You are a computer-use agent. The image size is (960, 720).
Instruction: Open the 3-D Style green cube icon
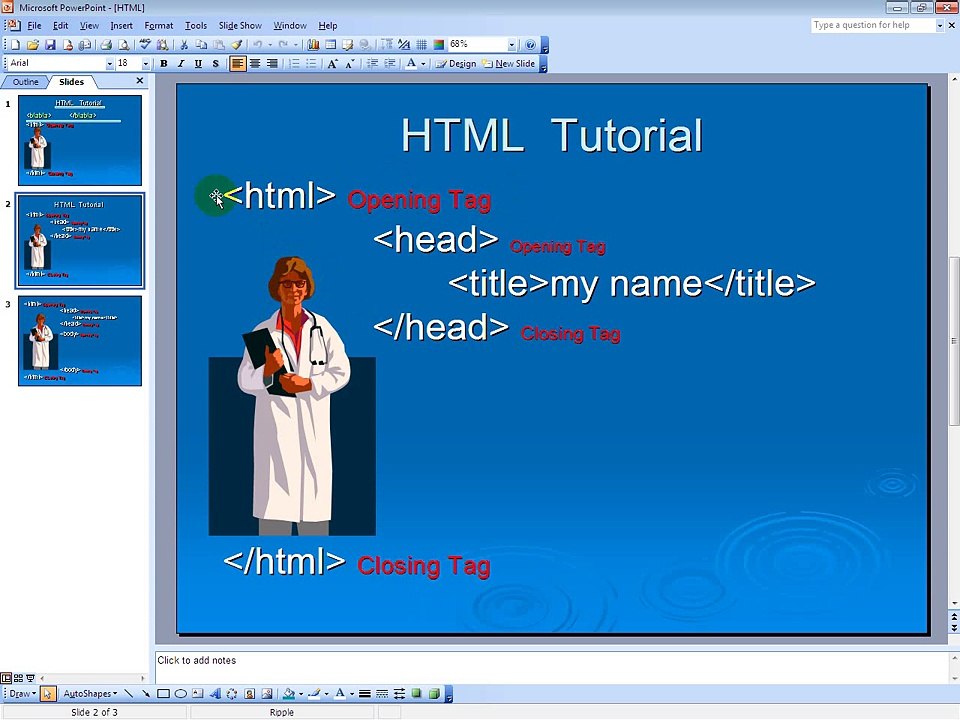(x=434, y=694)
